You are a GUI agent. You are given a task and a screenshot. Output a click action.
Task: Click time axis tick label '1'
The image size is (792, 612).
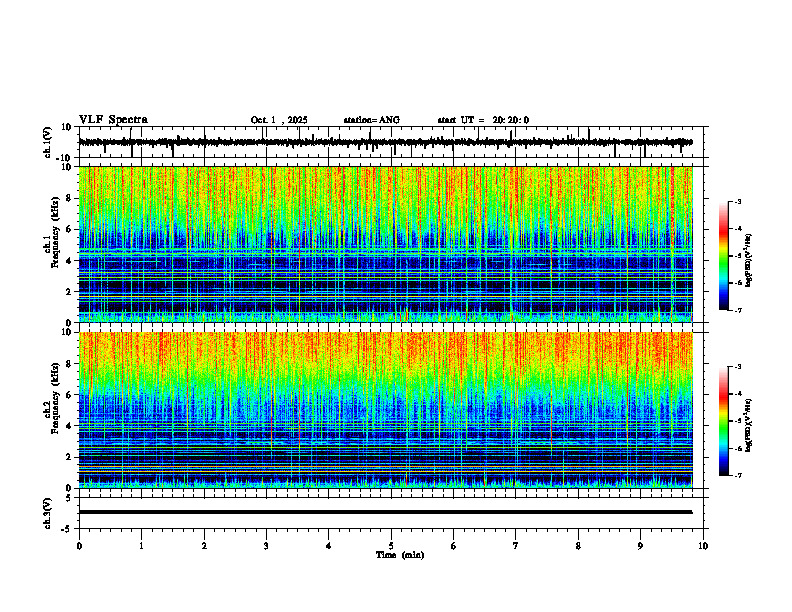[x=142, y=546]
